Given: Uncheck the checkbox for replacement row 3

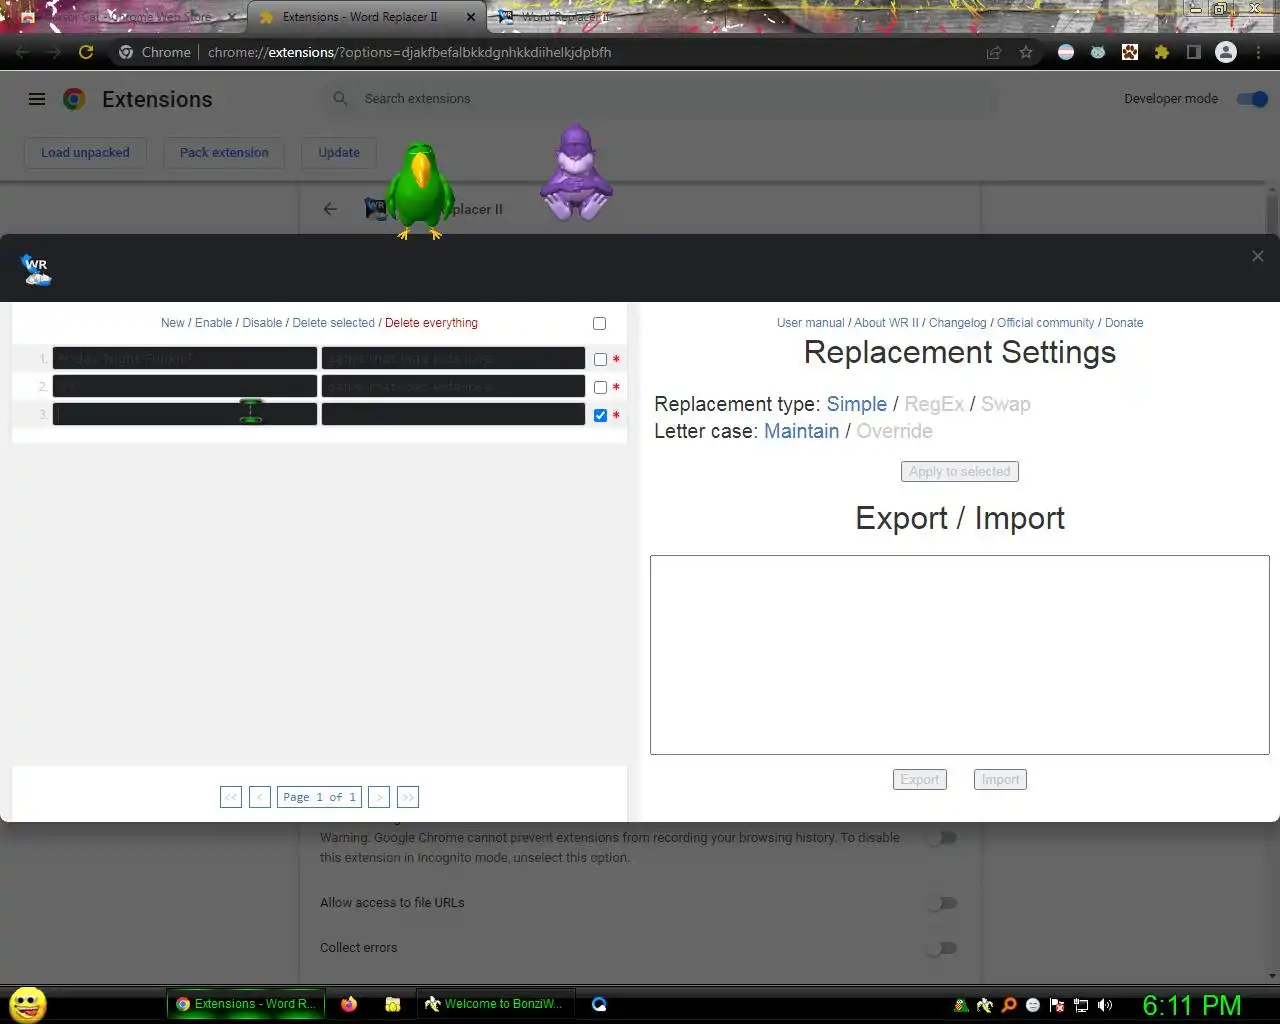Looking at the screenshot, I should coord(600,415).
